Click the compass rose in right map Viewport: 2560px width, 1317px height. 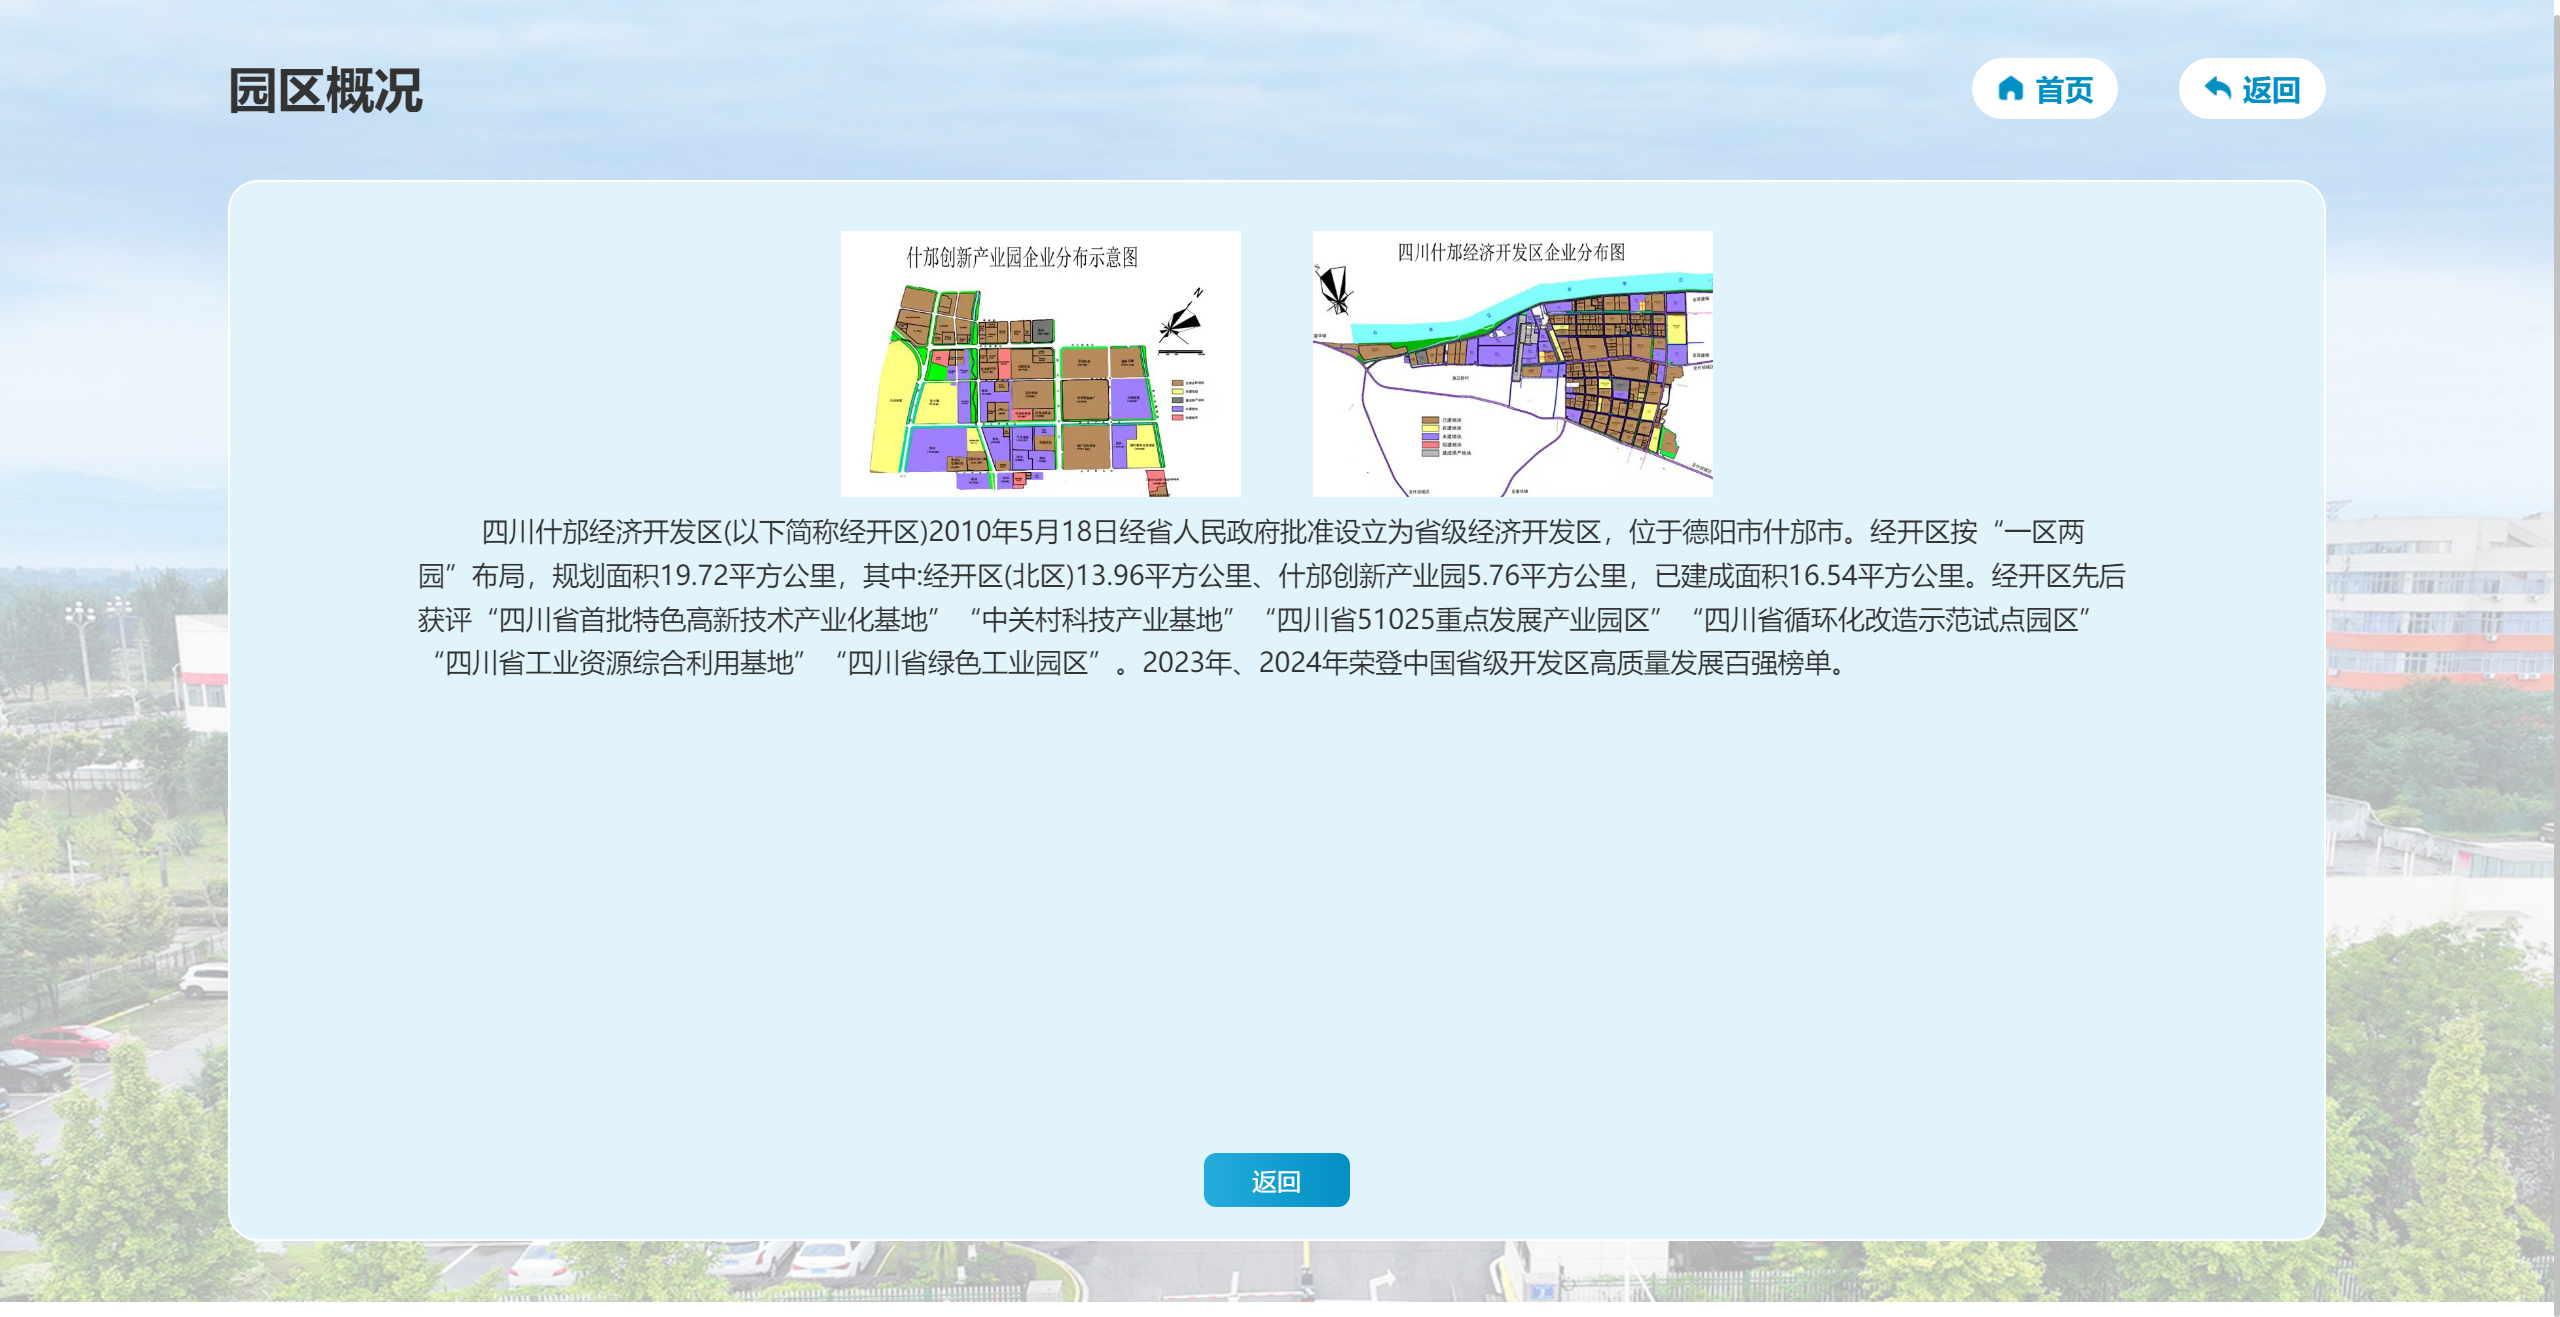coord(1334,290)
